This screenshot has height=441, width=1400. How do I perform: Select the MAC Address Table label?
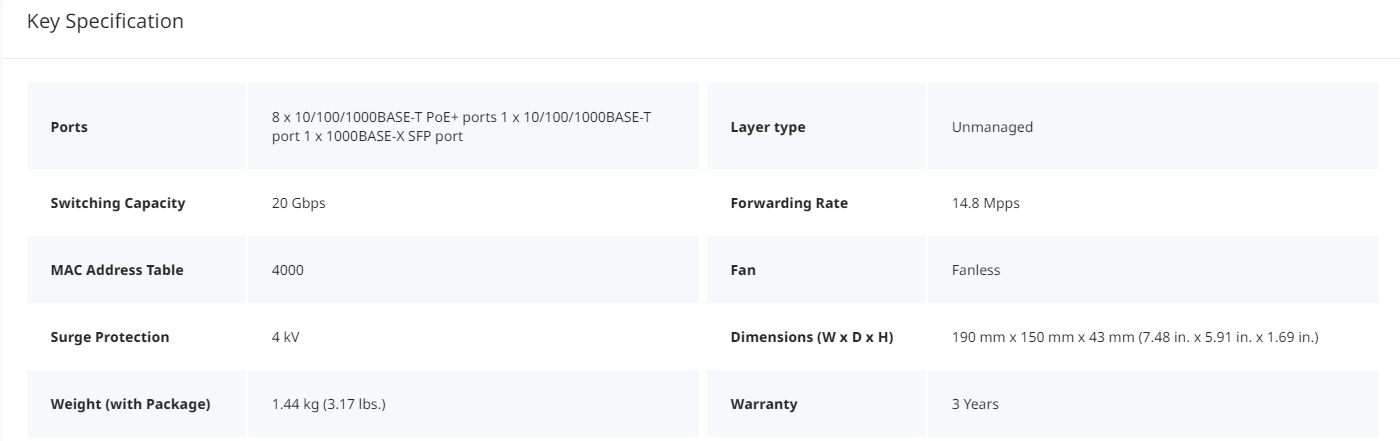pos(117,270)
